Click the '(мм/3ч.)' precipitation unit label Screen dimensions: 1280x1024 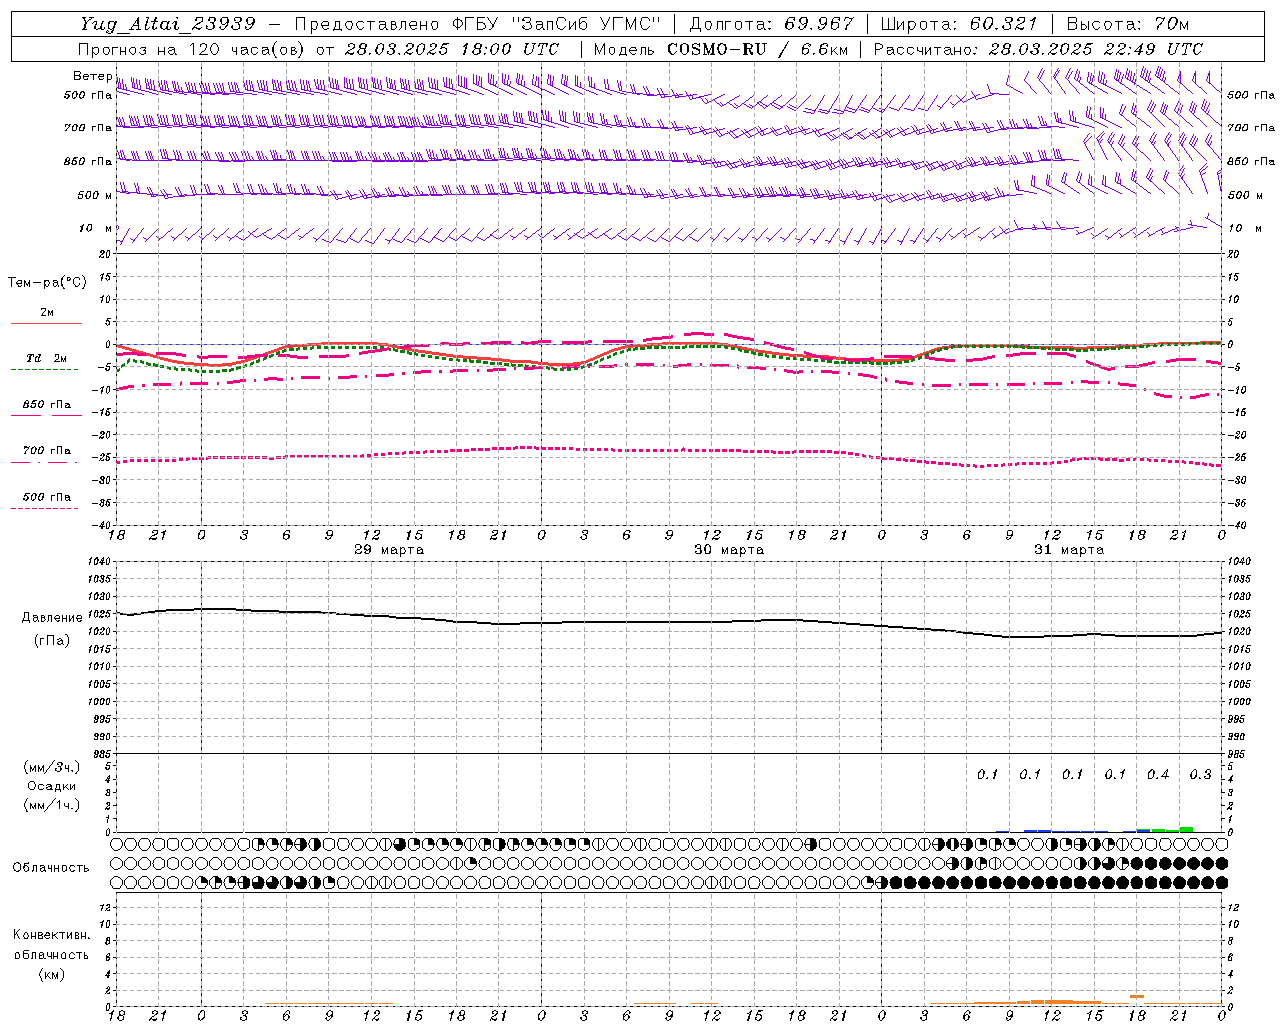click(x=52, y=767)
